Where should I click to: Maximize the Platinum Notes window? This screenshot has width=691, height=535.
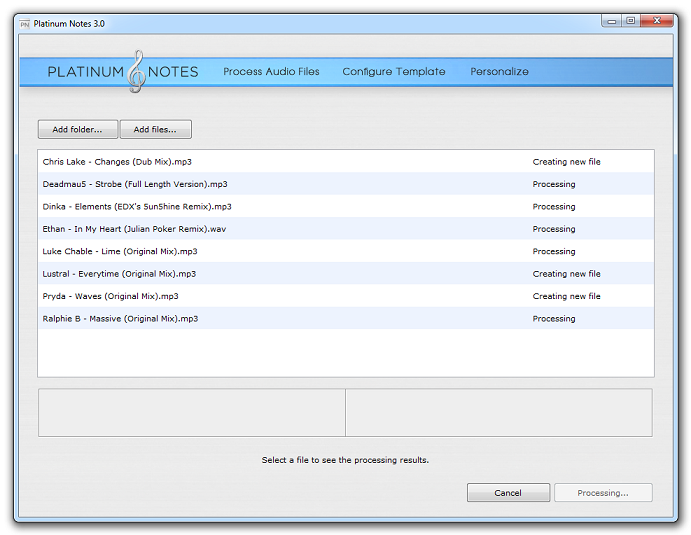click(x=630, y=21)
